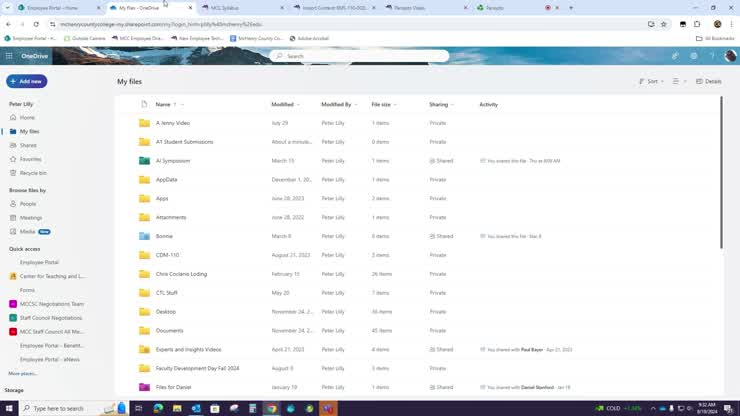
Task: Open MCCSC Negotiations Team quick access
Action: click(51, 304)
